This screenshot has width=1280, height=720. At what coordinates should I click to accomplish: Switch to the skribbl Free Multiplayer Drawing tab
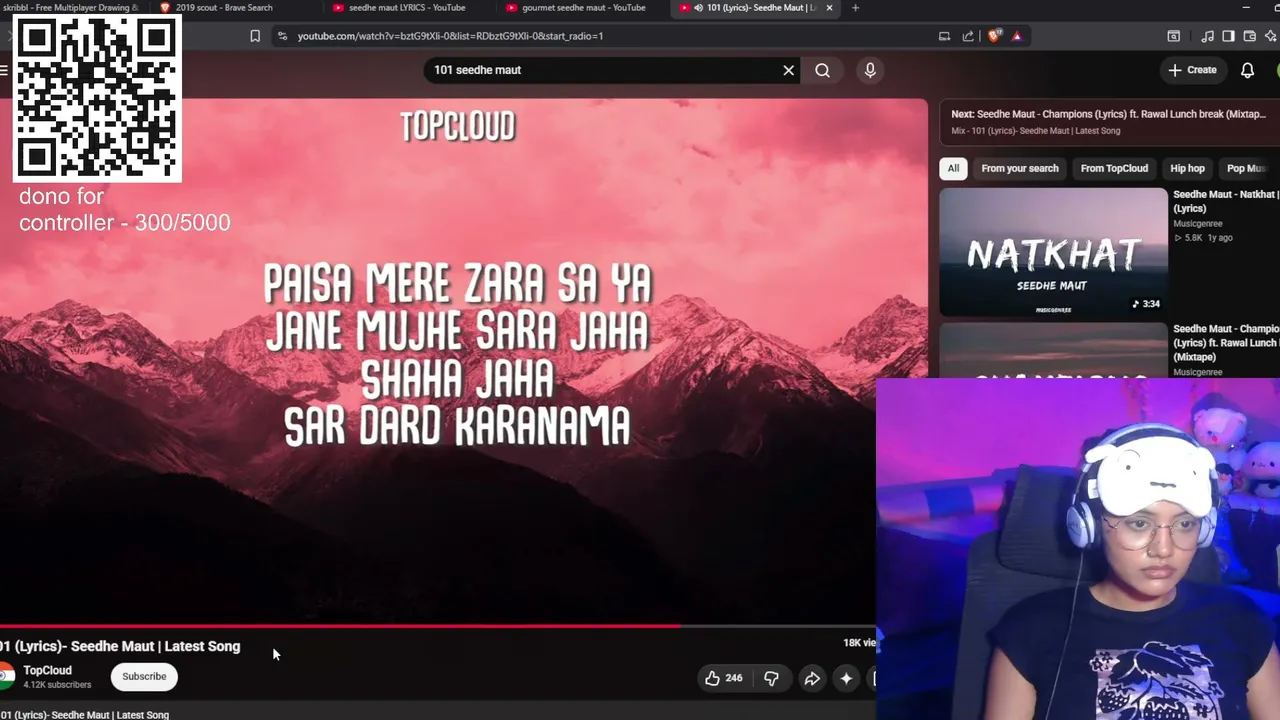point(70,8)
